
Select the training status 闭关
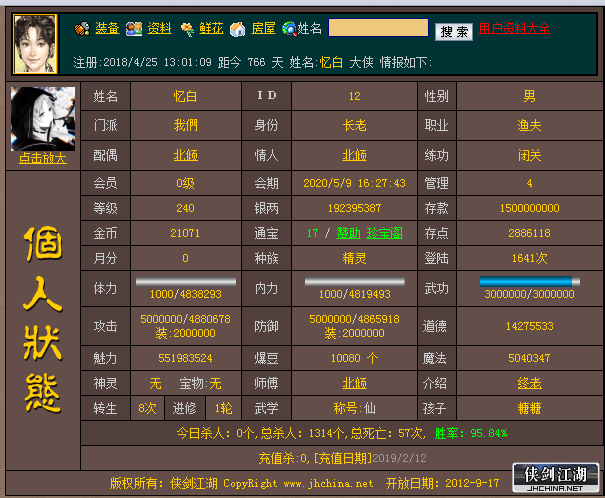tap(529, 155)
